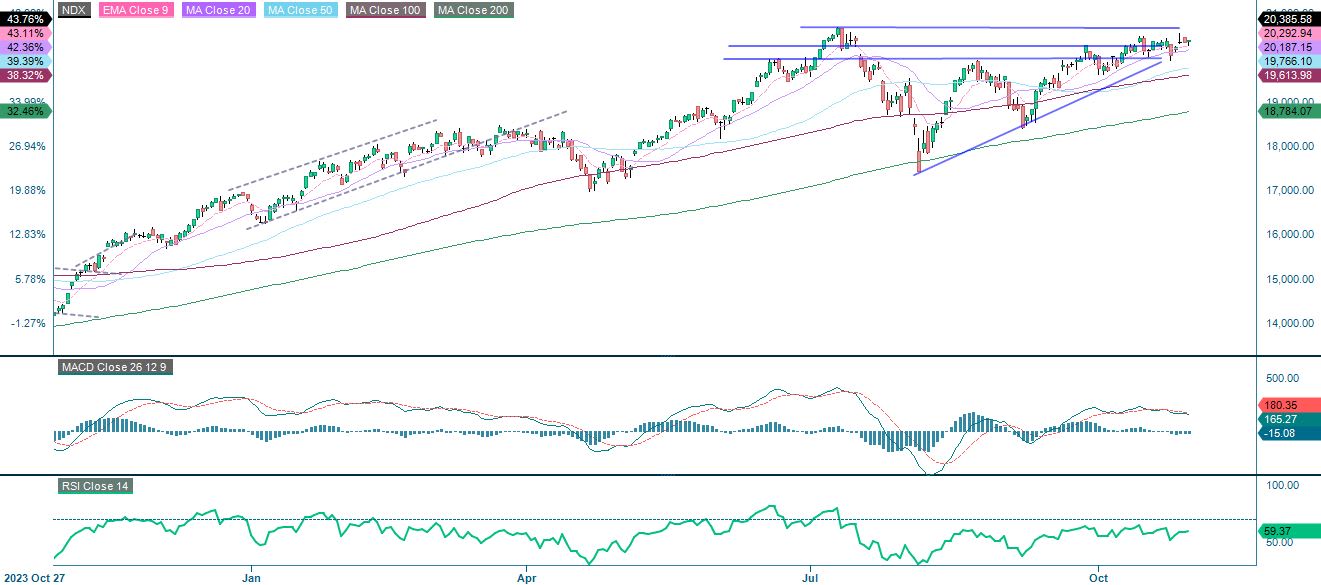Click the last price label 20,385.58
Screen dimensions: 1321x585
[1290, 17]
